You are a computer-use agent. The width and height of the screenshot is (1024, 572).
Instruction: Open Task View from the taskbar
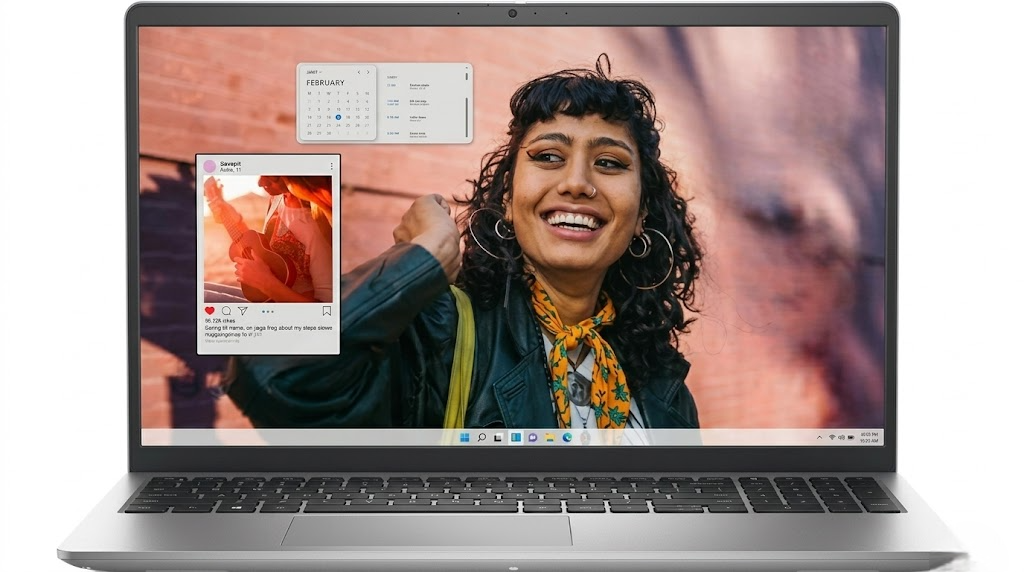[x=498, y=437]
